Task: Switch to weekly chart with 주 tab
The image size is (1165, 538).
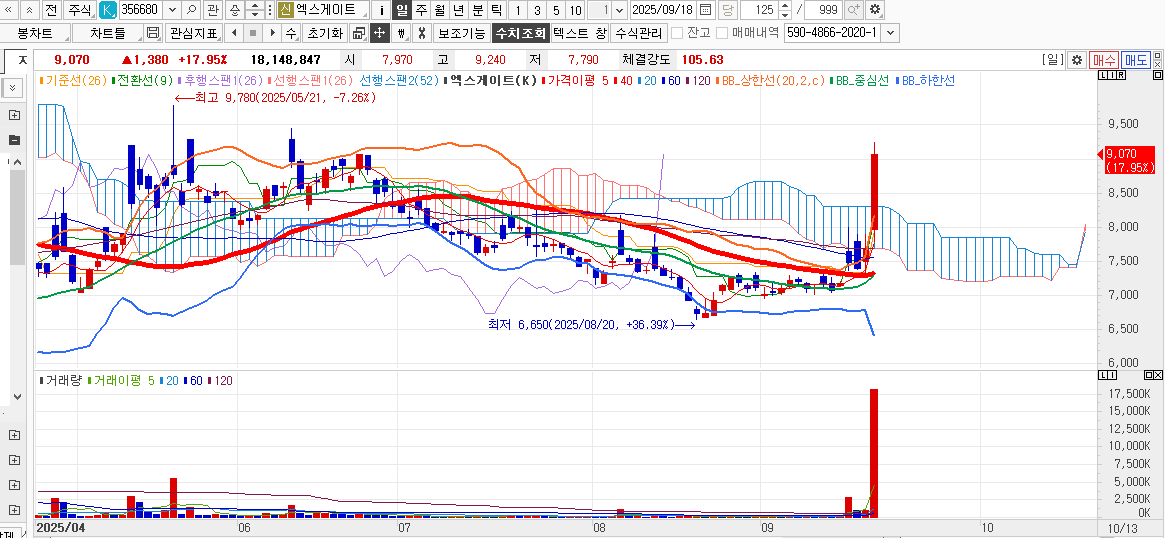Action: pos(420,10)
